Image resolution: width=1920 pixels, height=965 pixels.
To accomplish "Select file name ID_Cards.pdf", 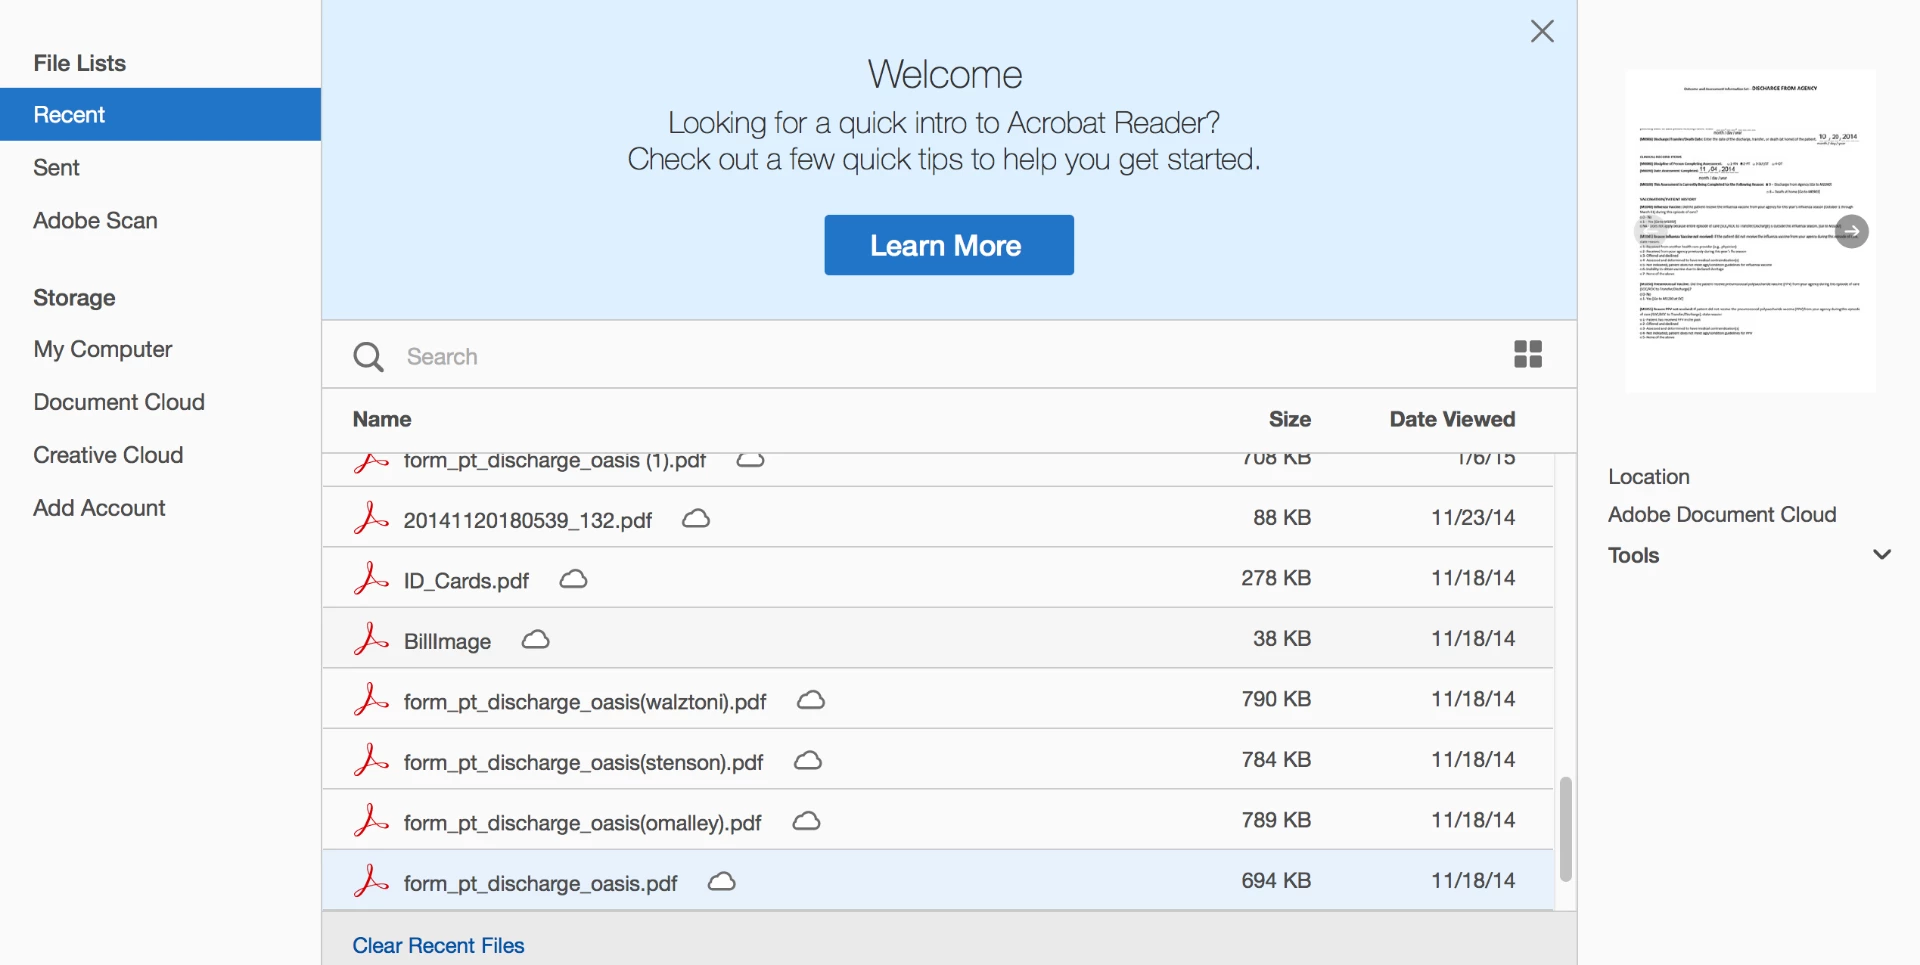I will point(466,581).
